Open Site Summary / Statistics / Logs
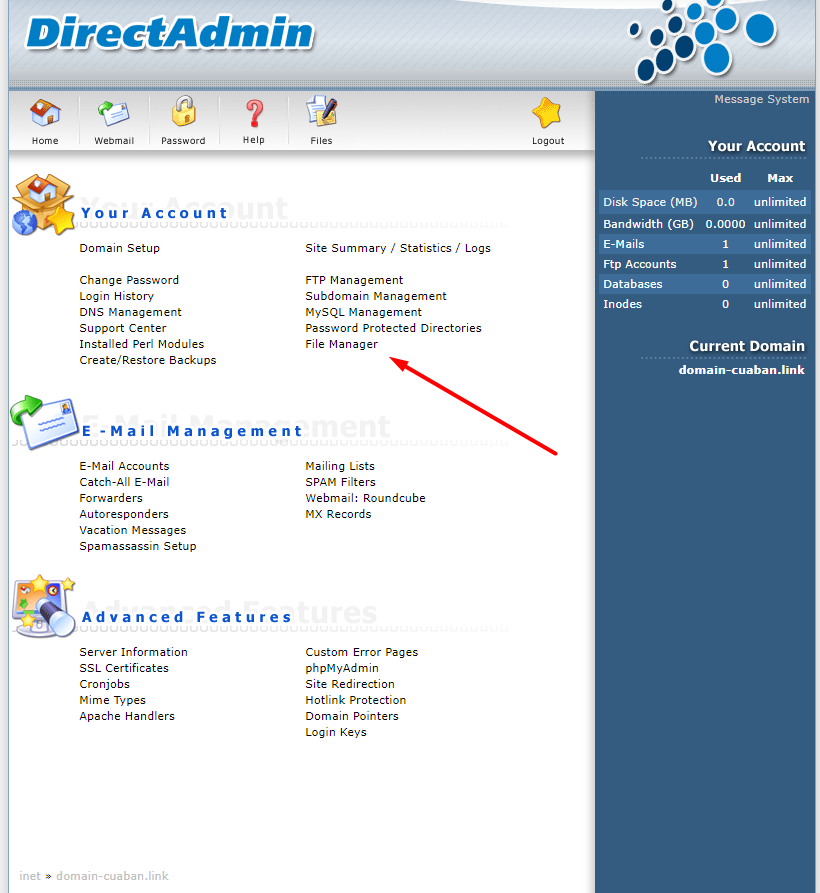This screenshot has width=820, height=893. [x=397, y=248]
